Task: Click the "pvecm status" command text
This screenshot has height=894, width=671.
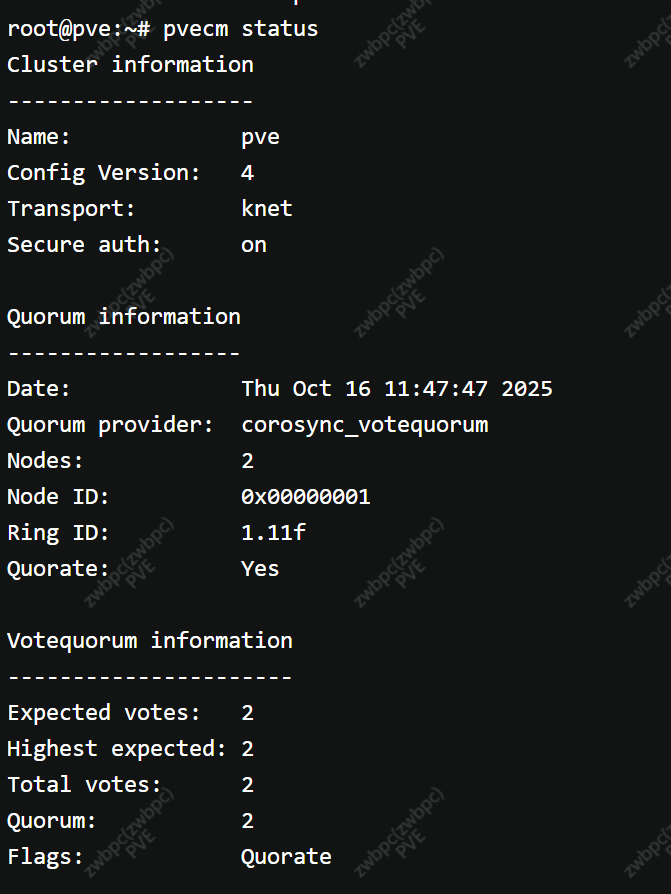Action: (241, 28)
